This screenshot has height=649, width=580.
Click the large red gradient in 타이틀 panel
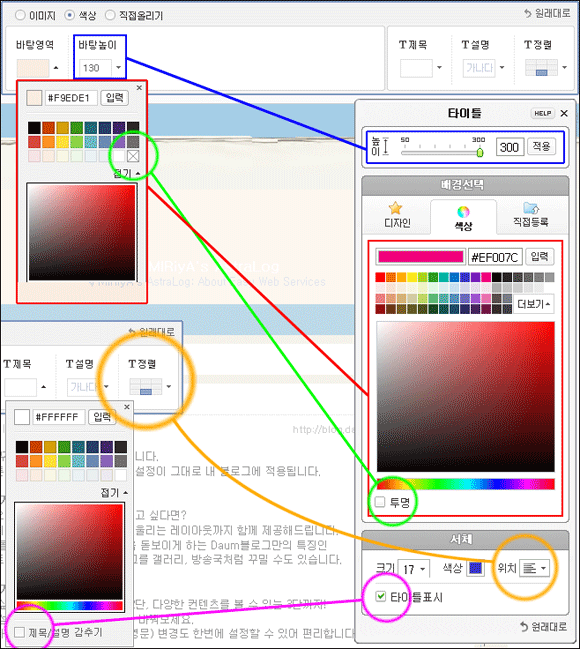pos(465,397)
